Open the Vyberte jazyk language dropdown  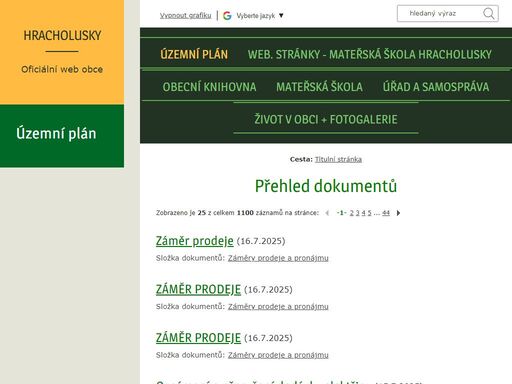(x=260, y=16)
